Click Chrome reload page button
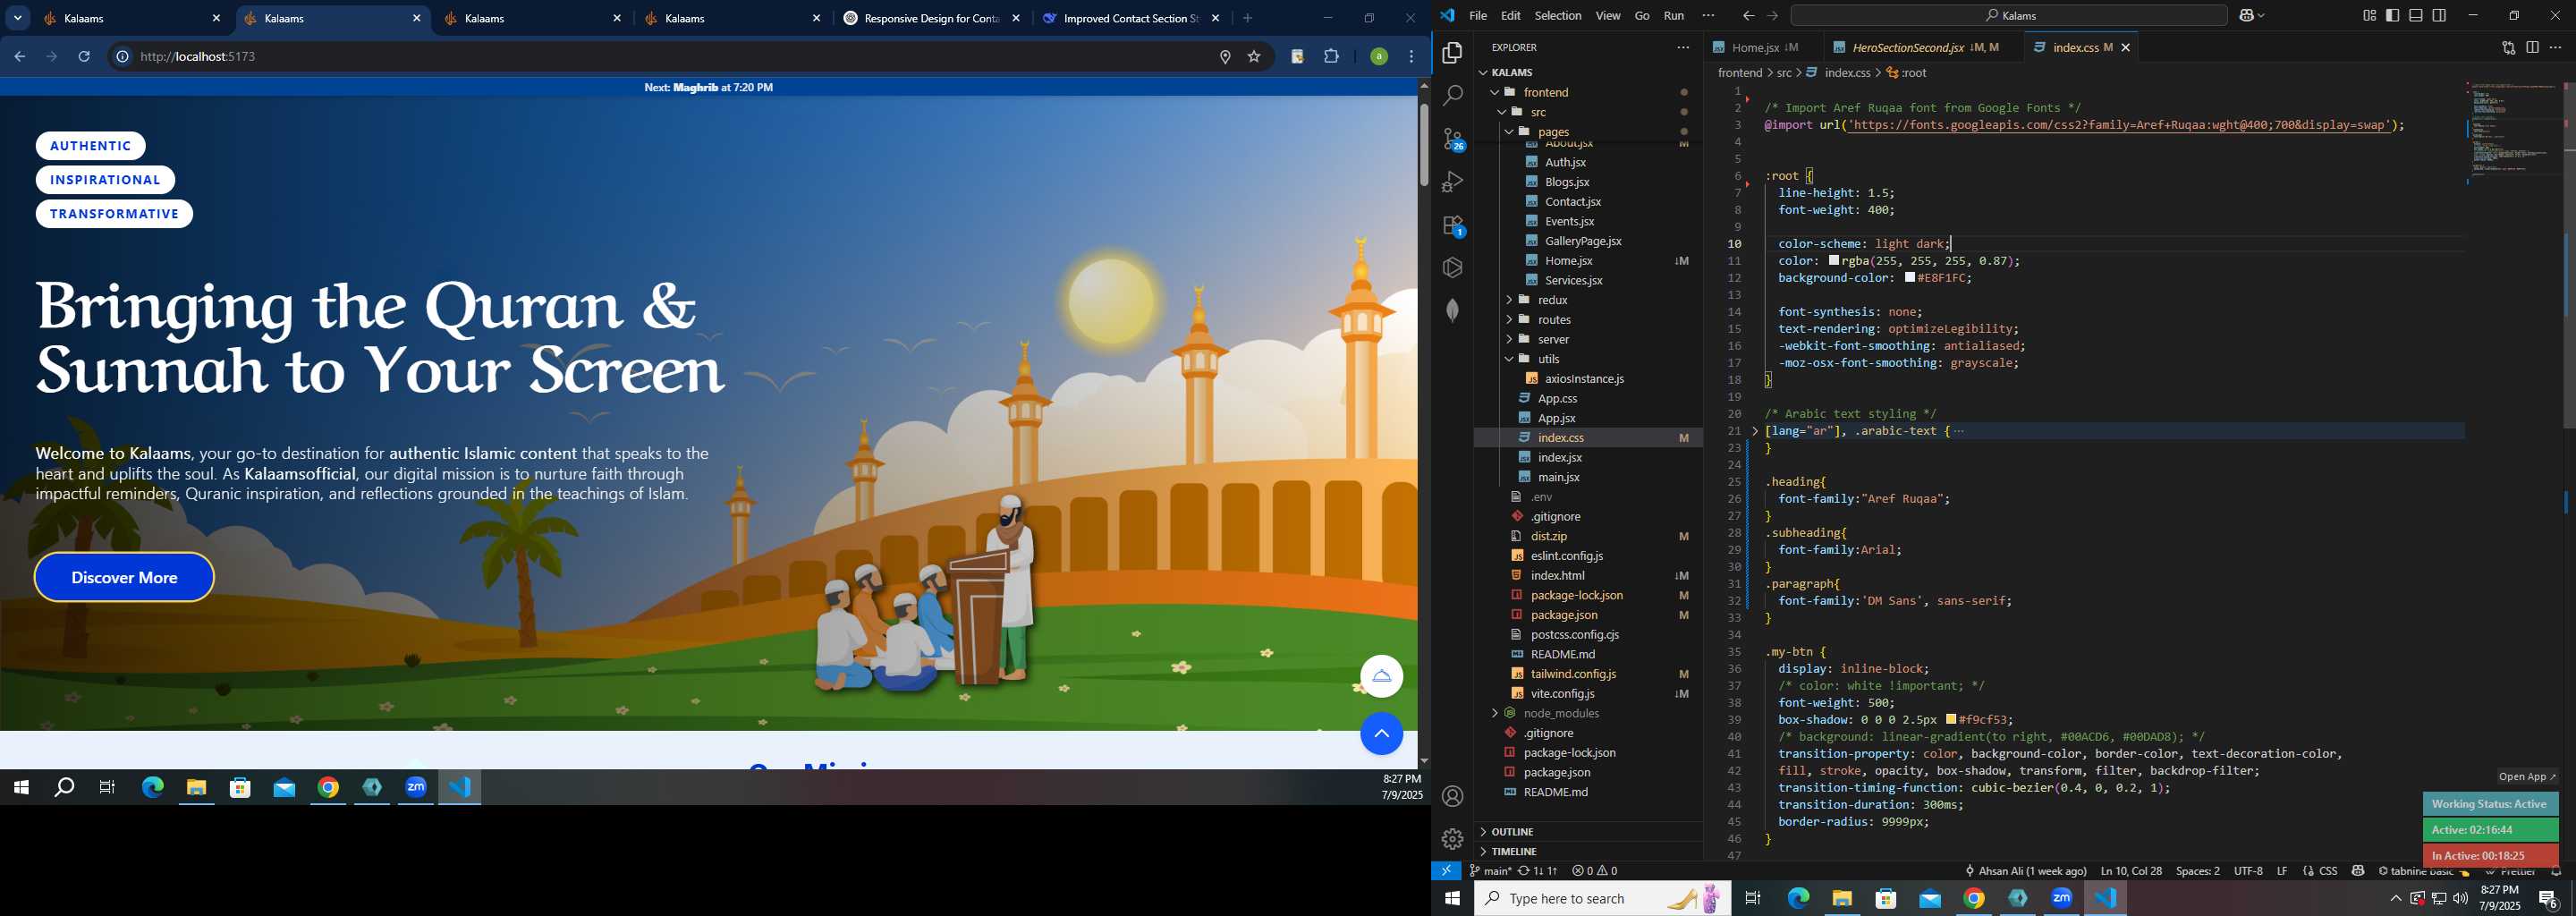Image resolution: width=2576 pixels, height=916 pixels. point(85,57)
